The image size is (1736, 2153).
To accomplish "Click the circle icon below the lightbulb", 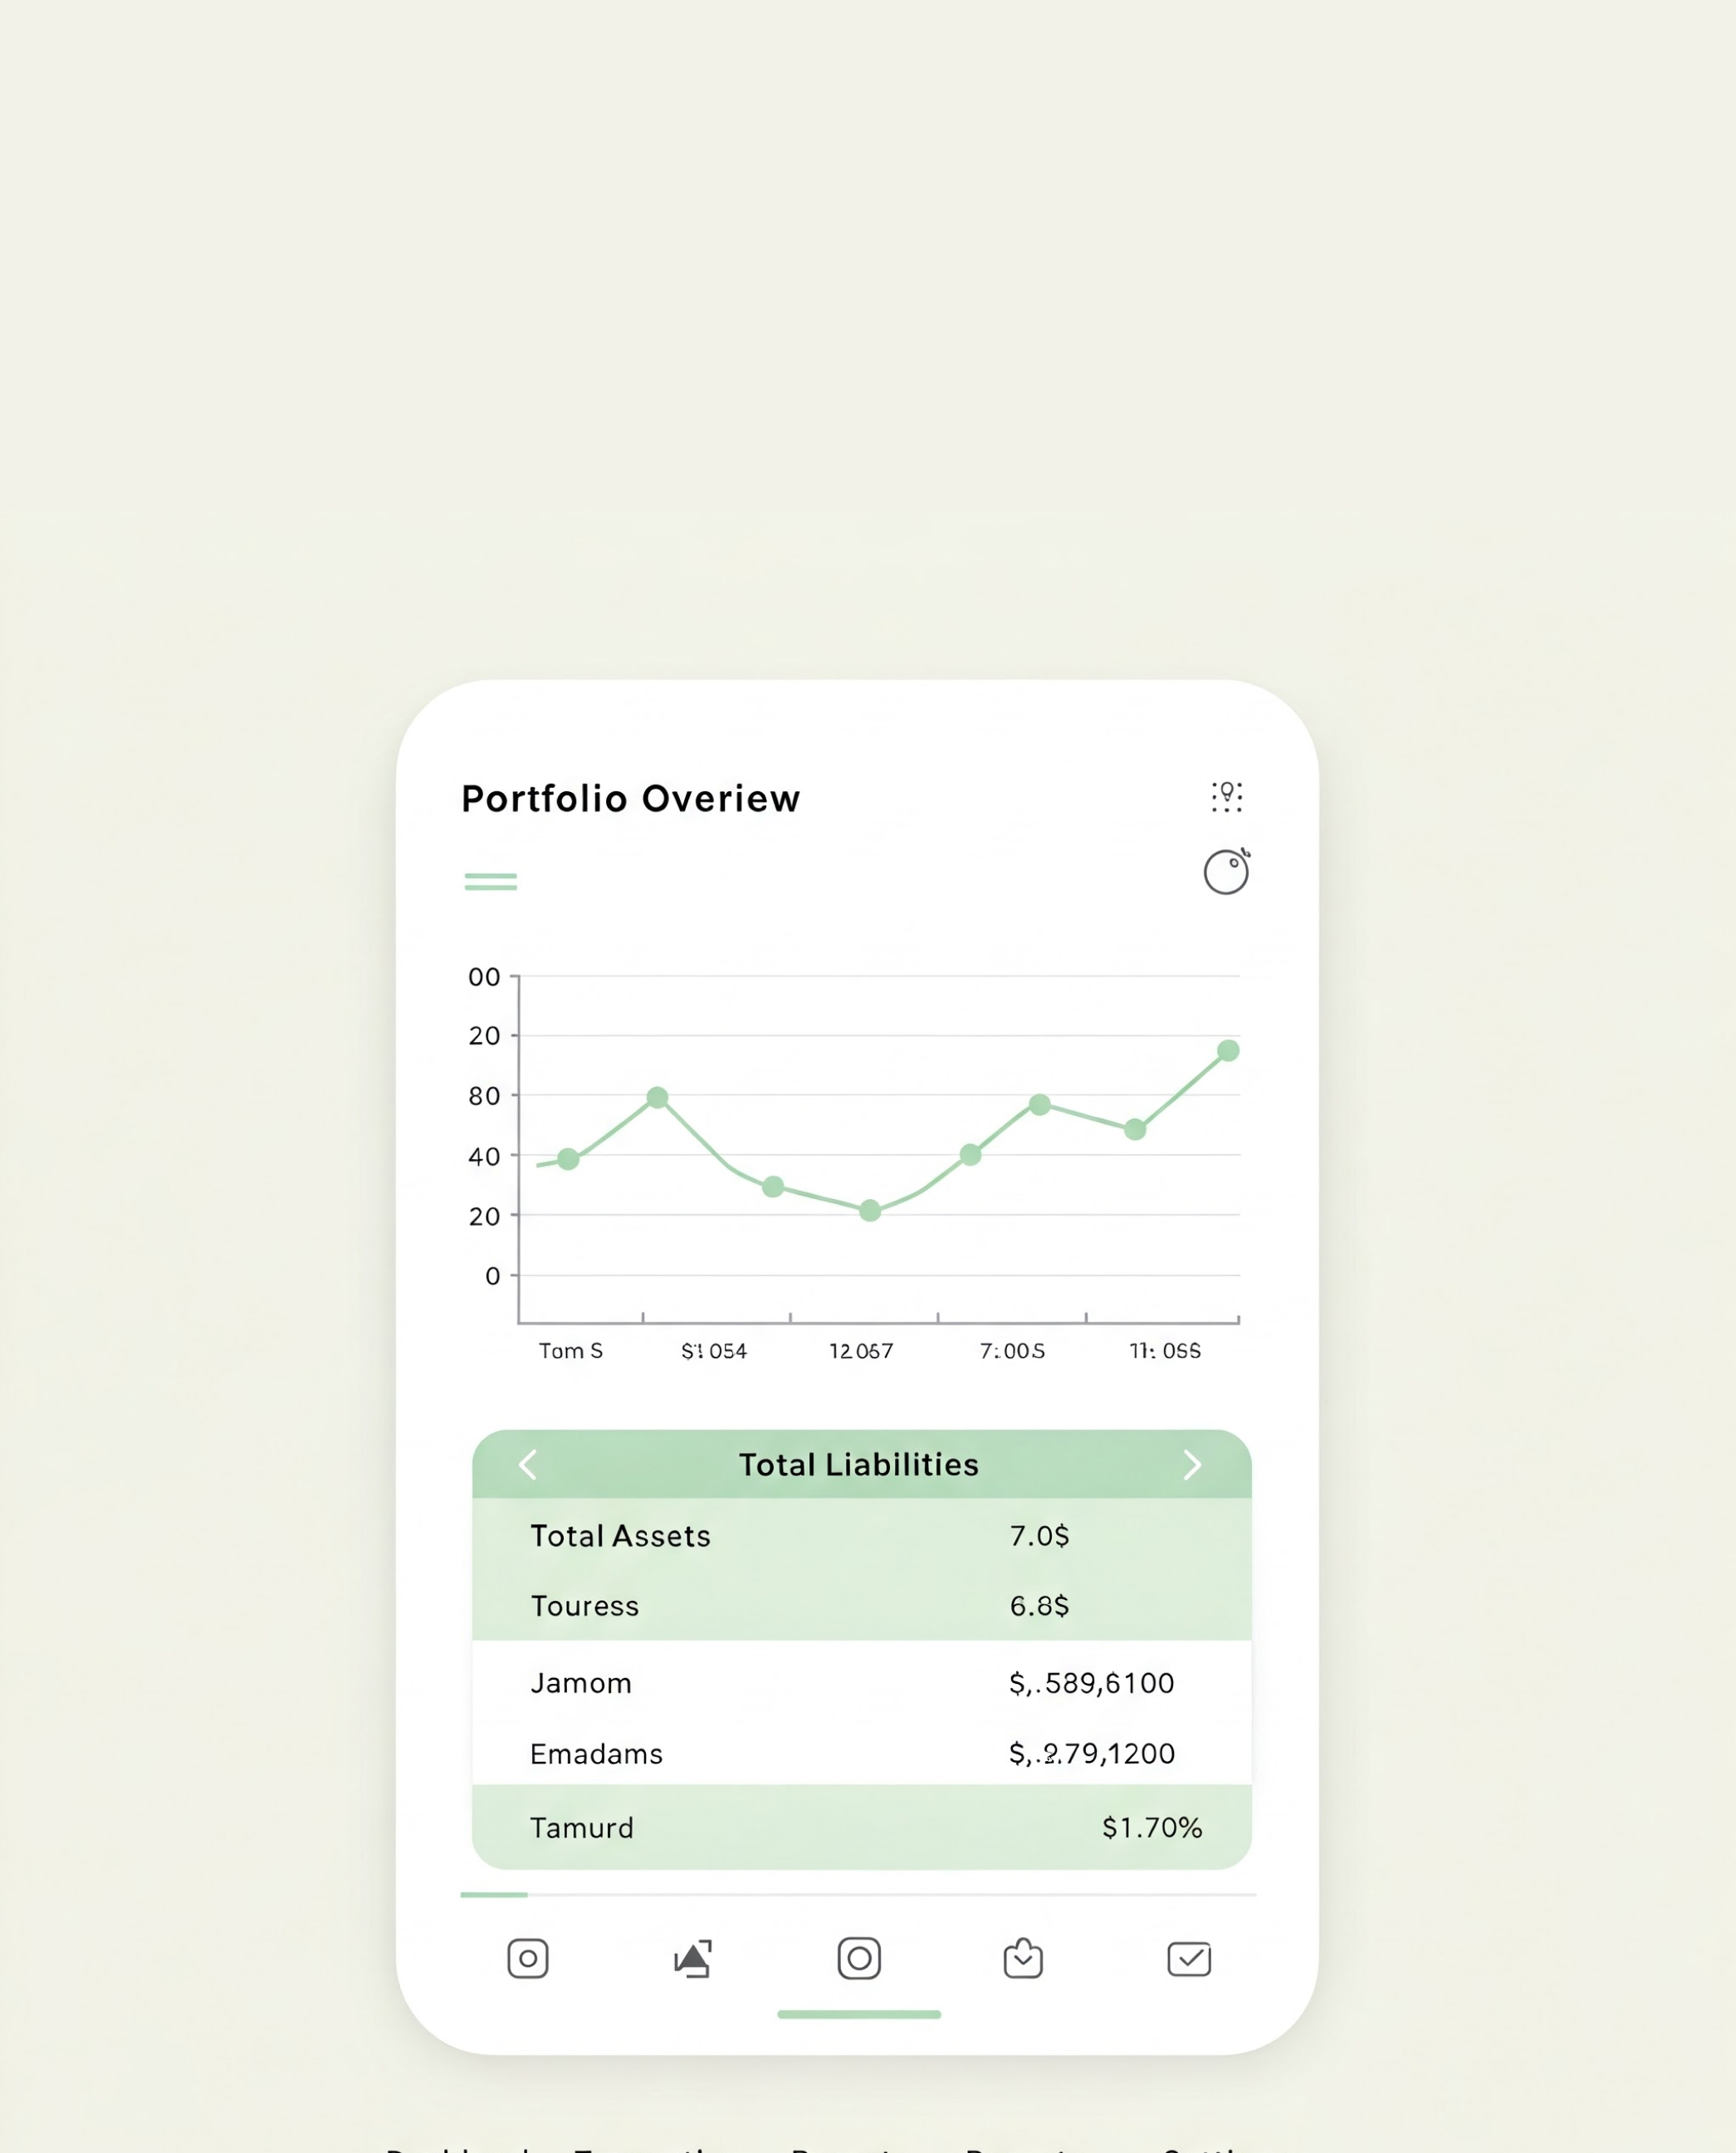I will (1225, 872).
